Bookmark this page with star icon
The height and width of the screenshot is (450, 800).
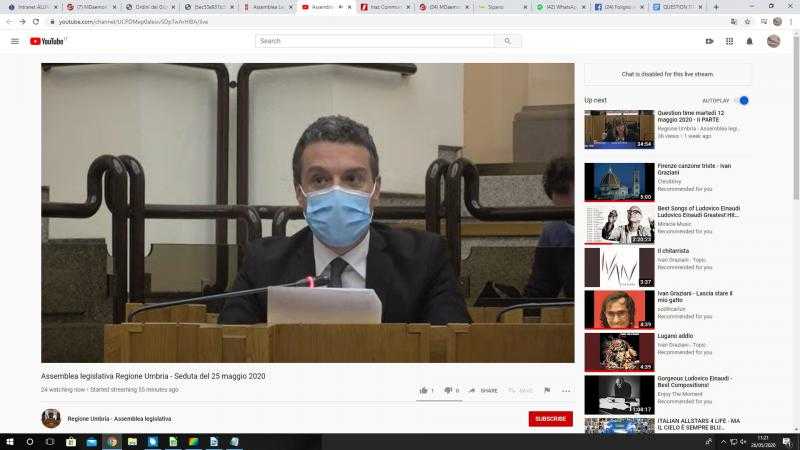(x=747, y=21)
